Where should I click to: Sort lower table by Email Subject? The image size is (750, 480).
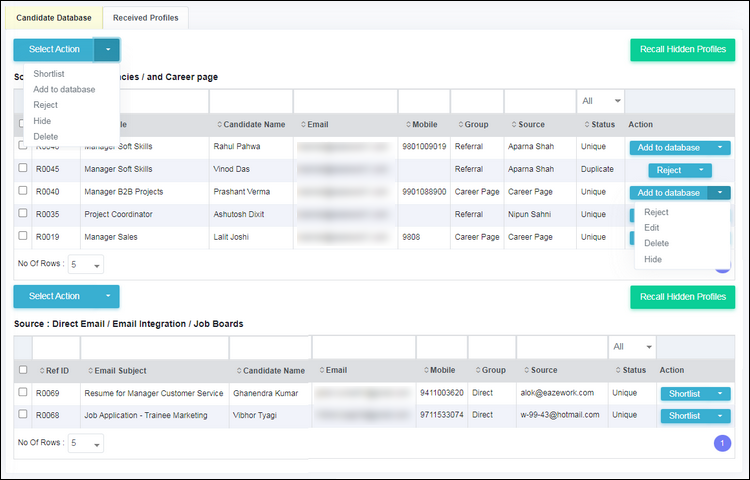pos(117,371)
